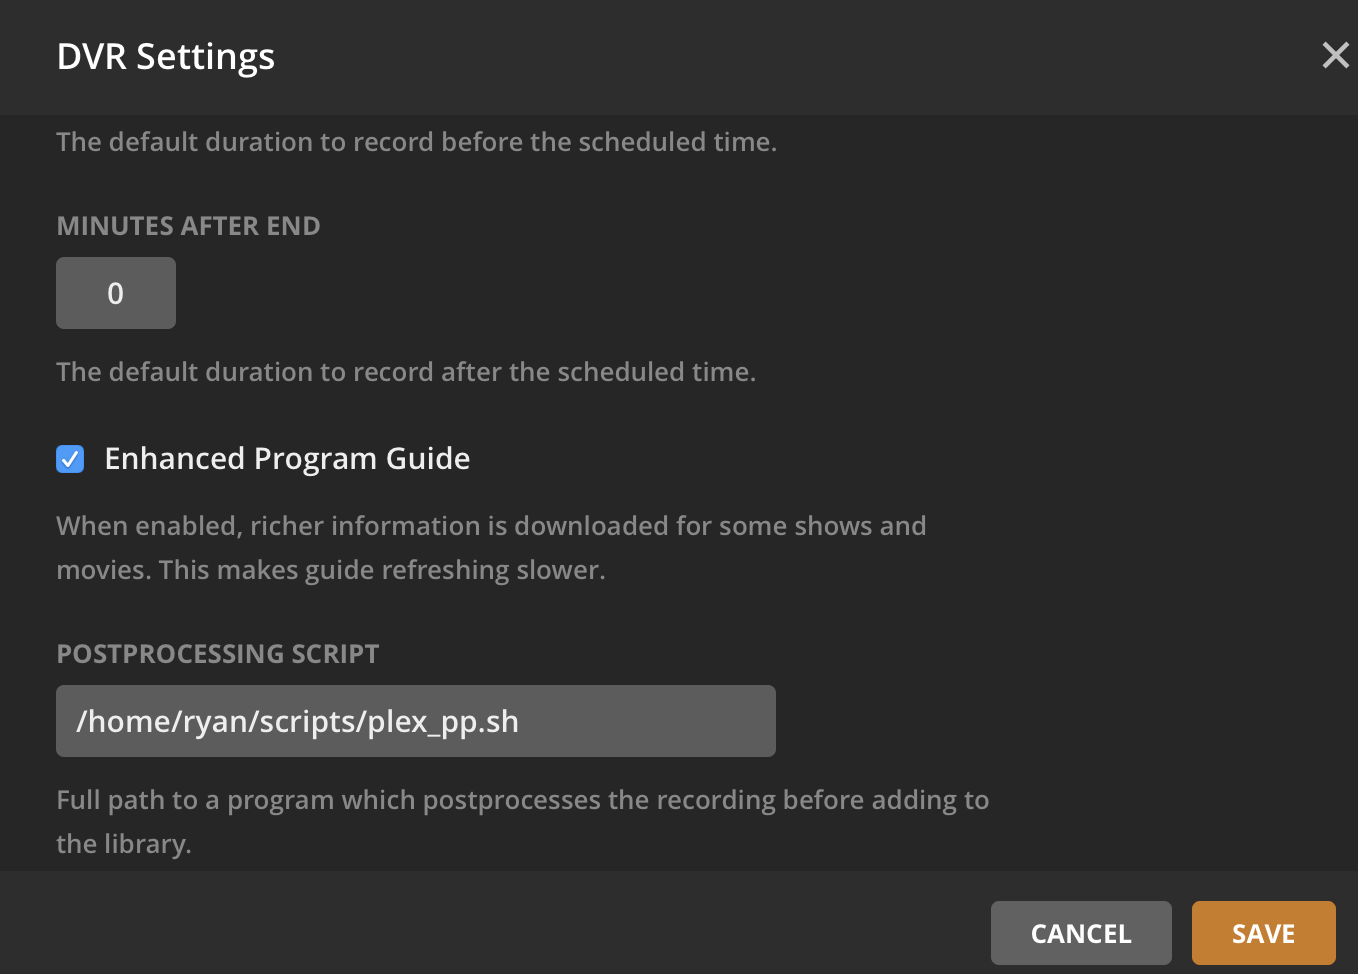The image size is (1358, 974).
Task: Click the guide refreshing slower note
Action: coord(331,570)
